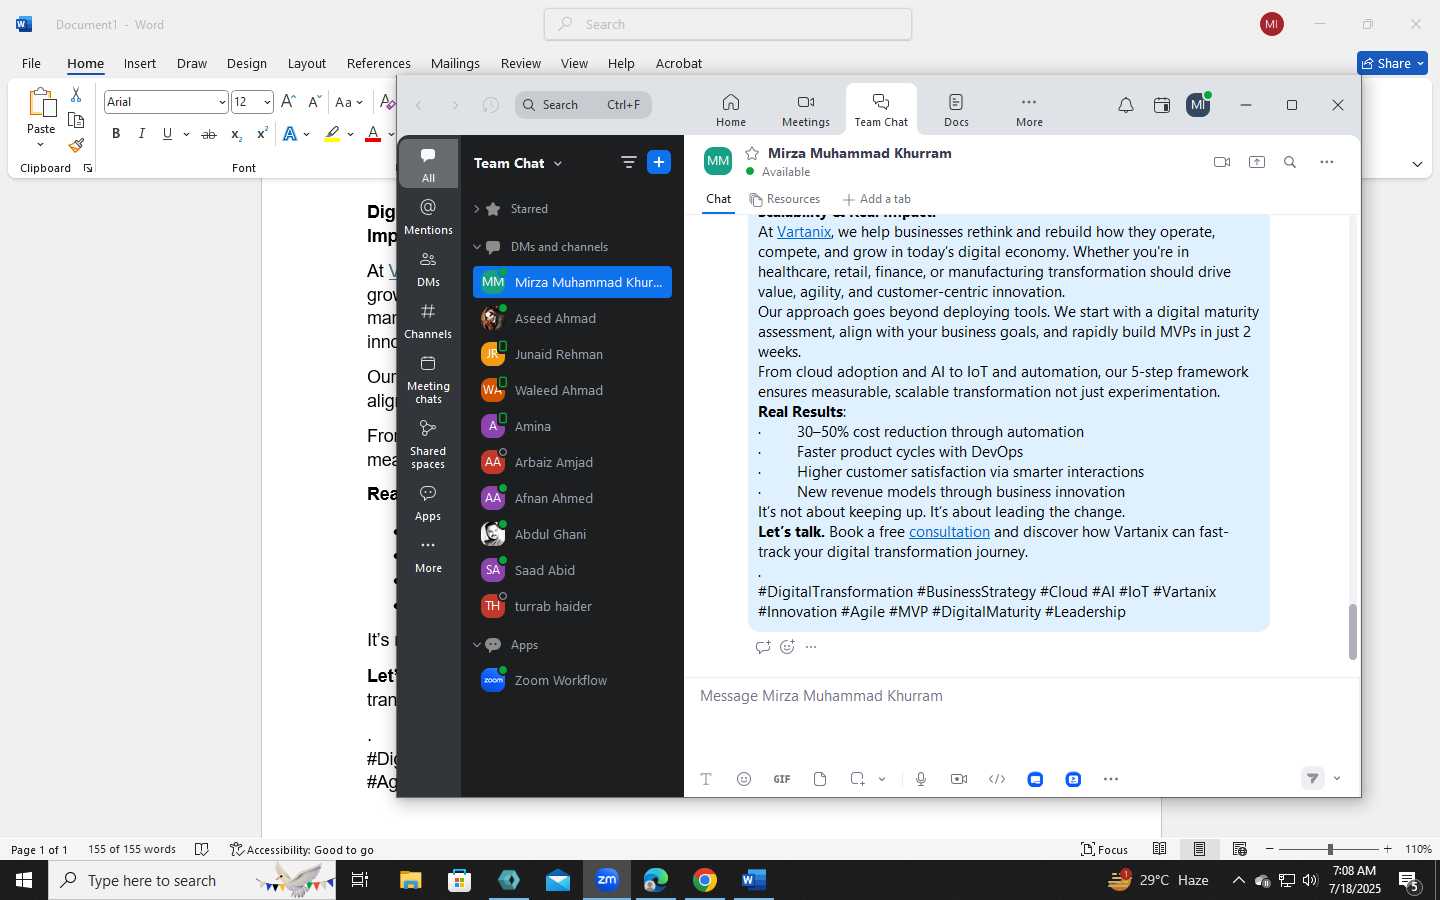The width and height of the screenshot is (1440, 900).
Task: Open font size dropdown showing 12
Action: pos(267,102)
